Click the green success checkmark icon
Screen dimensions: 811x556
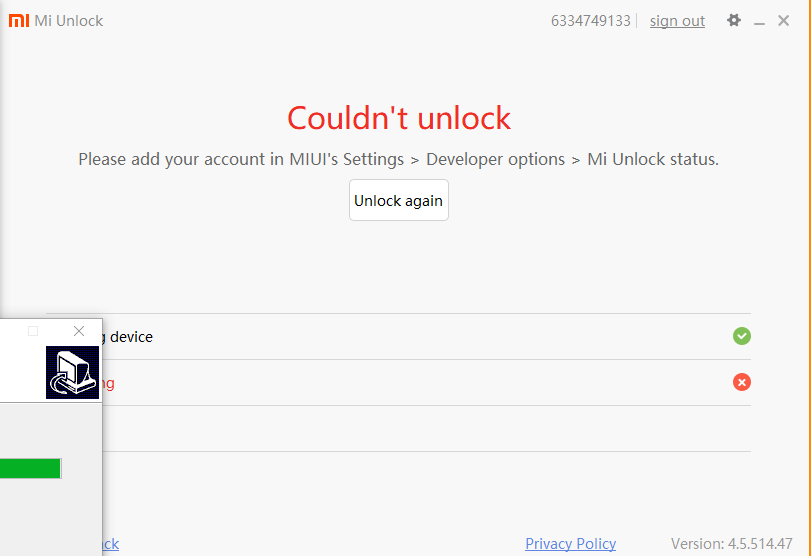(741, 336)
